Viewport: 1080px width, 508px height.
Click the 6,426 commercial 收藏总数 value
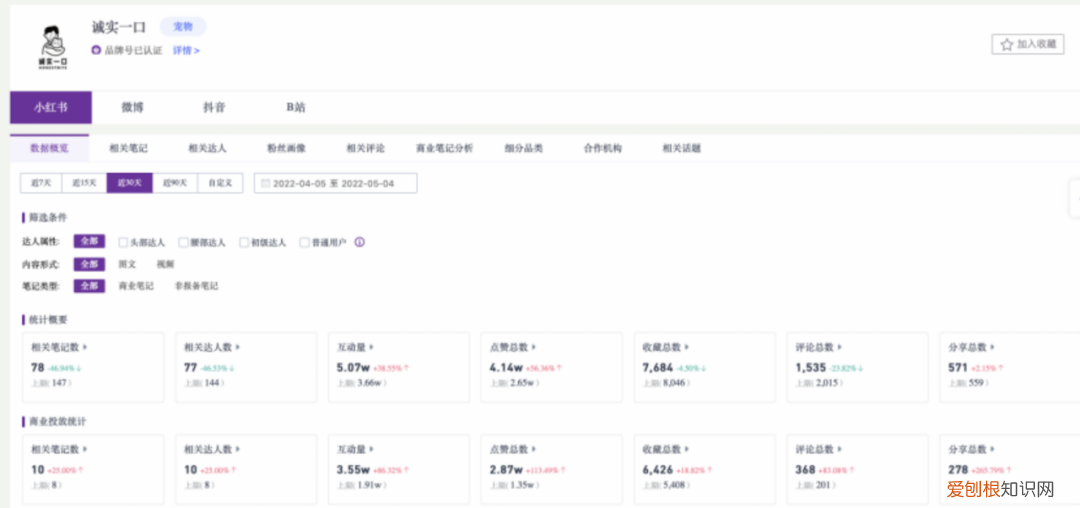pos(658,469)
